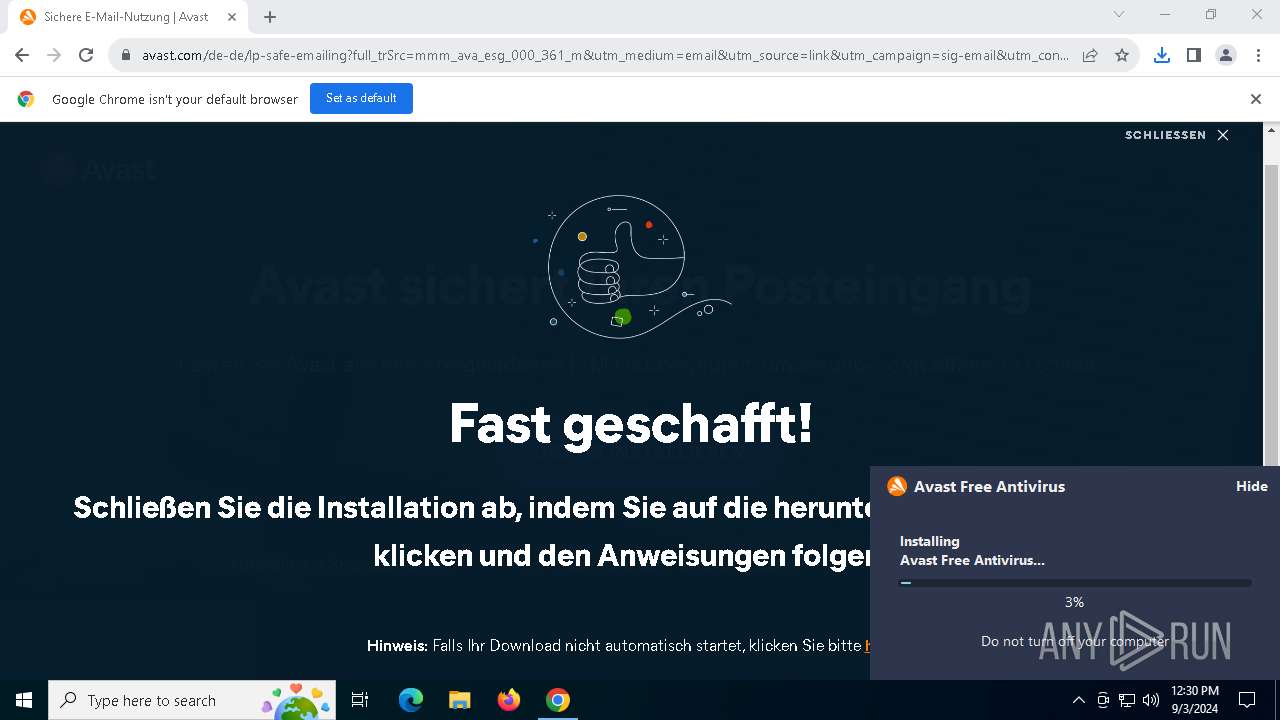Open the Windows Start menu
This screenshot has width=1280, height=720.
click(x=24, y=700)
